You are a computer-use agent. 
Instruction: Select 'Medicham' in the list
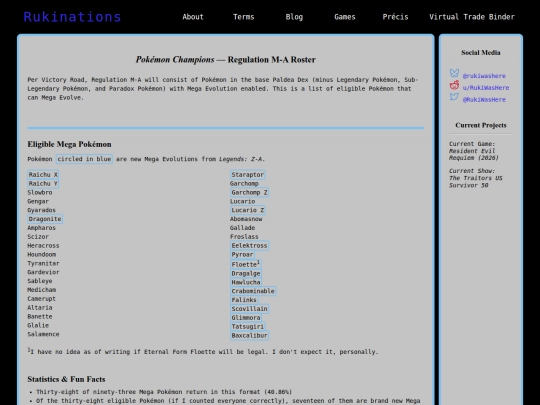point(42,290)
